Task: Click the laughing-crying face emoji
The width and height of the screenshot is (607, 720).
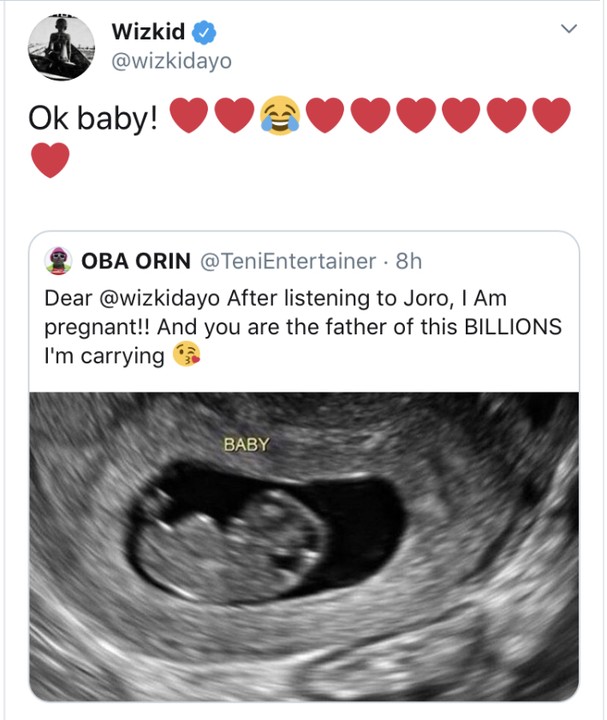Action: [x=281, y=116]
